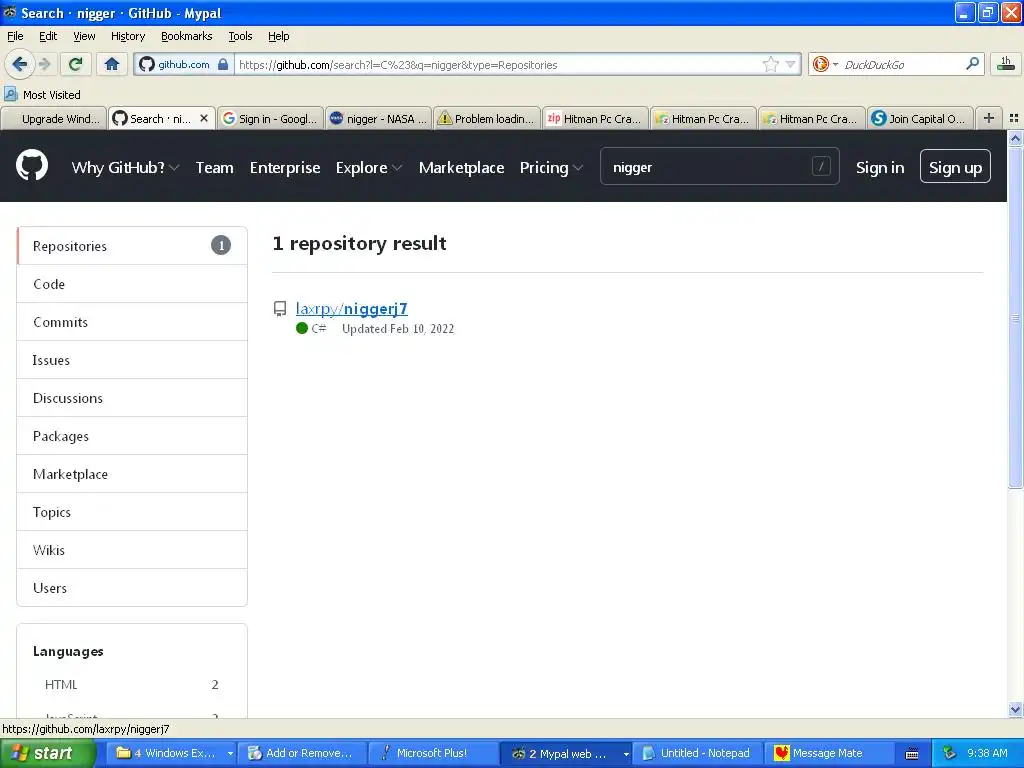Open the browser home page icon
Screen dimensions: 1024x768
[x=112, y=64]
